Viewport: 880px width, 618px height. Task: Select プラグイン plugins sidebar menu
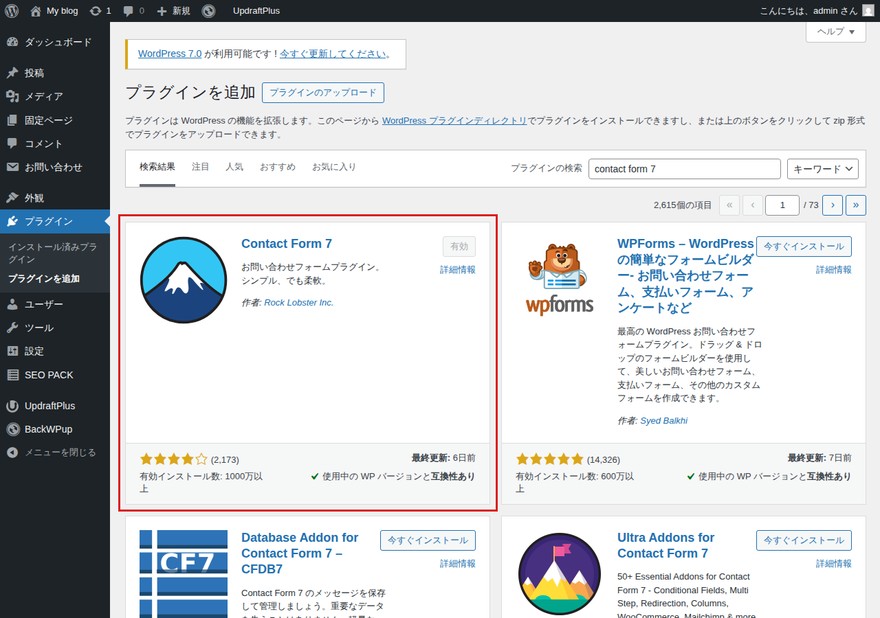coord(55,221)
